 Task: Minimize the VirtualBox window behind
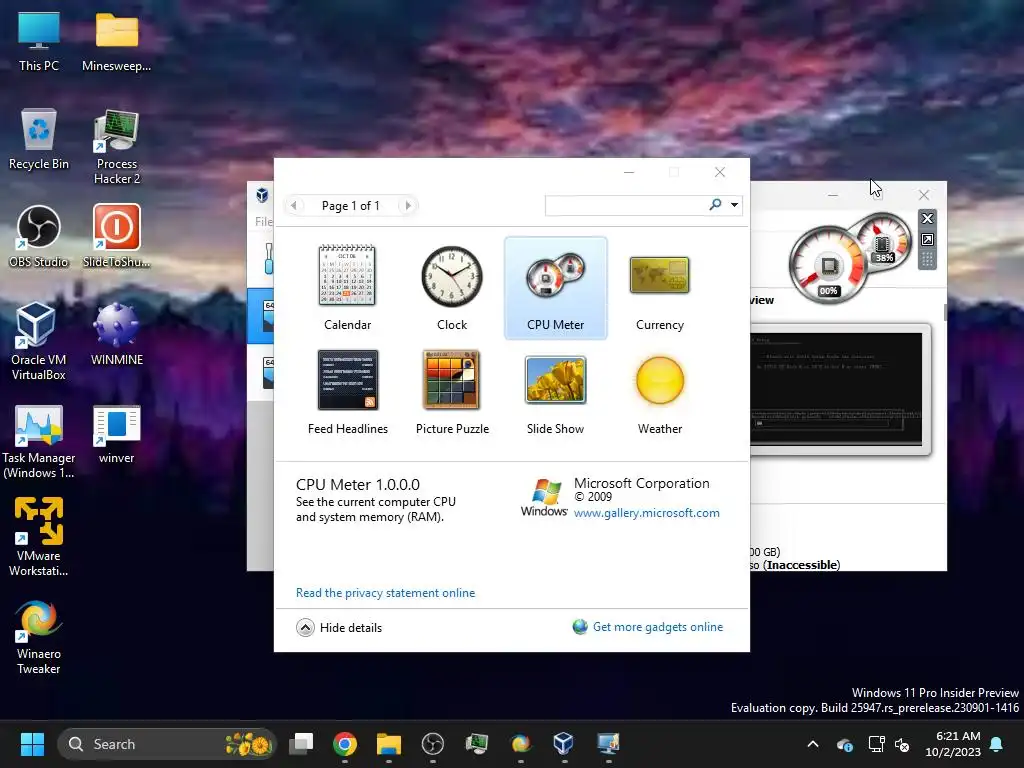tap(833, 195)
